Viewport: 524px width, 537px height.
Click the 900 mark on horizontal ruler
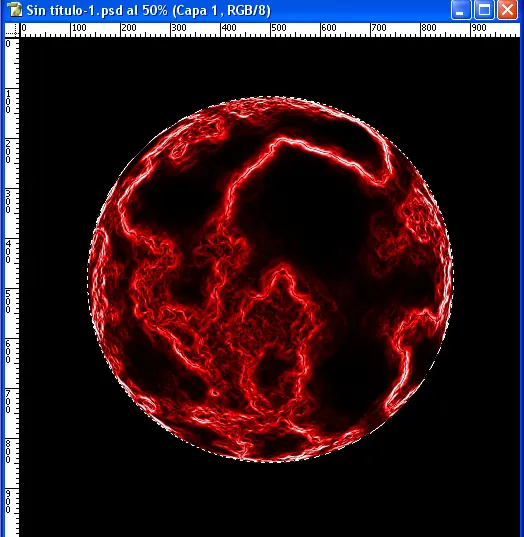tap(479, 28)
